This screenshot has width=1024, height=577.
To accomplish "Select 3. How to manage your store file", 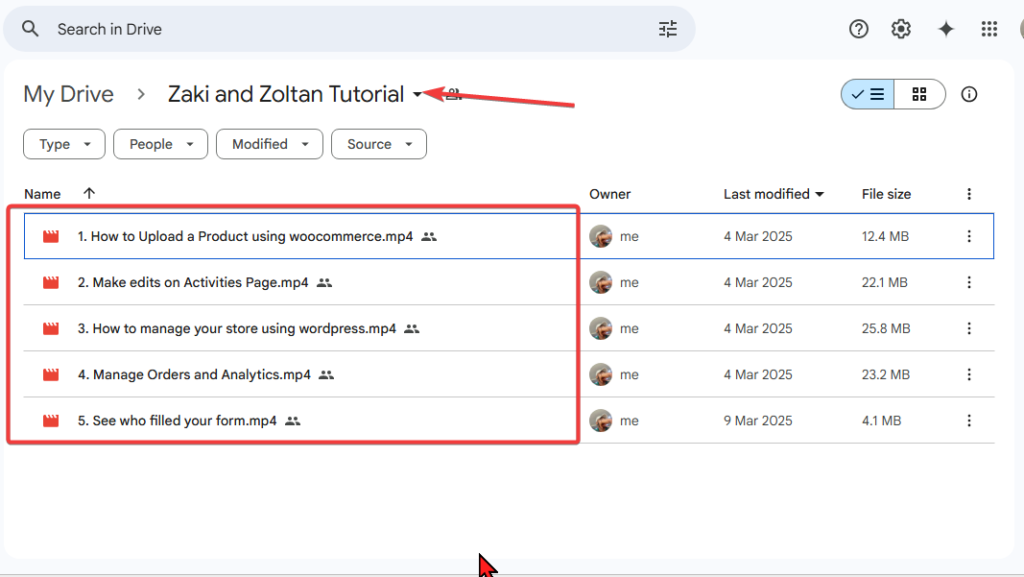I will click(x=237, y=328).
